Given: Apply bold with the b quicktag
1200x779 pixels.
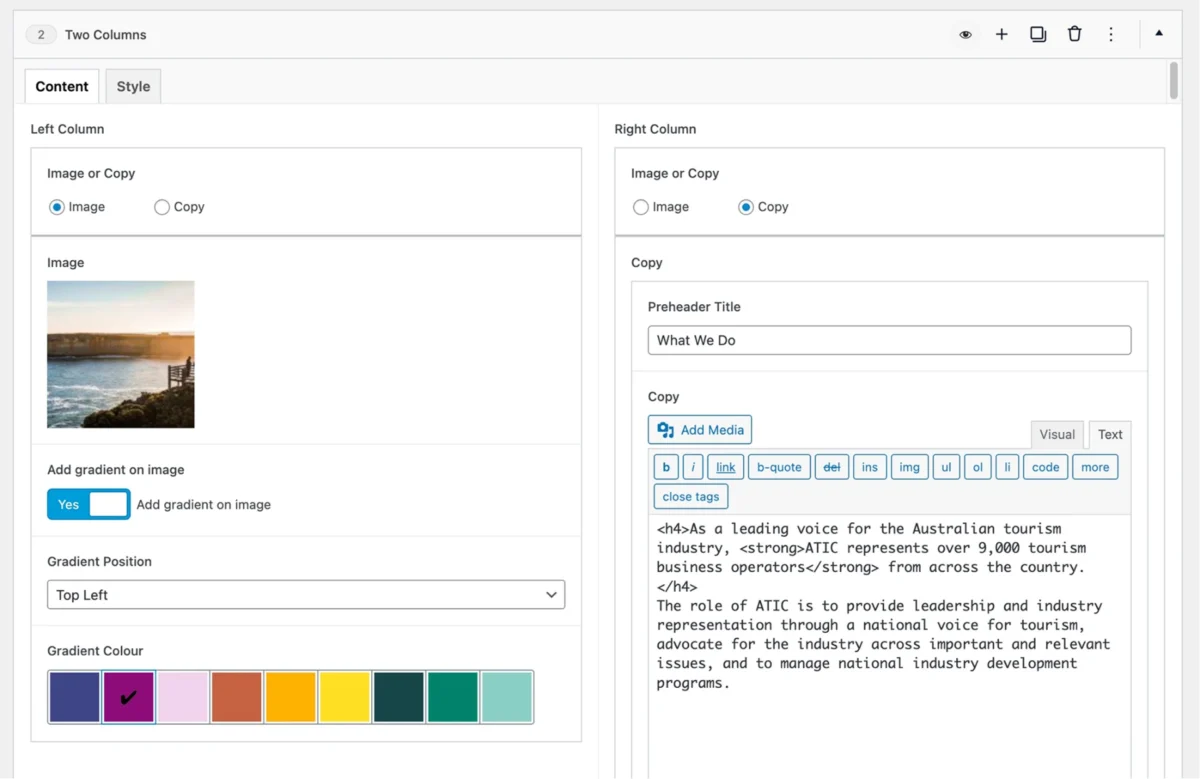Looking at the screenshot, I should (665, 466).
